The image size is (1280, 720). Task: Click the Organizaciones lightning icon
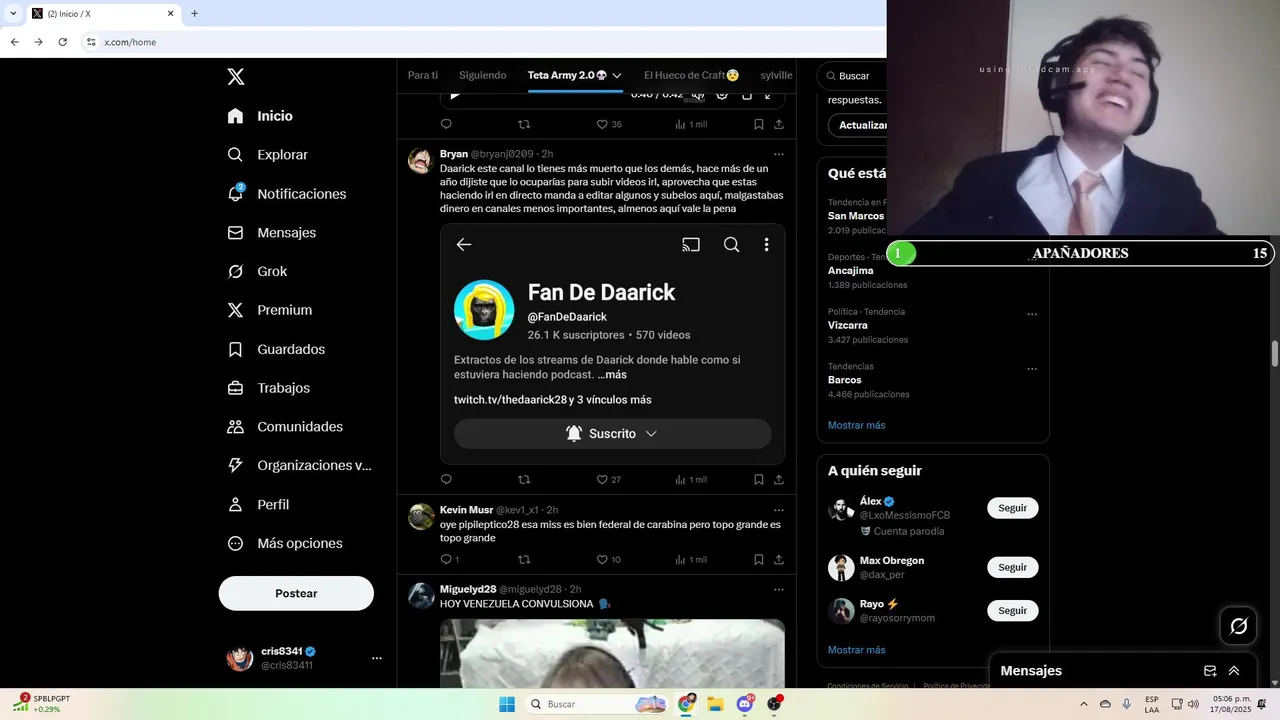[235, 465]
